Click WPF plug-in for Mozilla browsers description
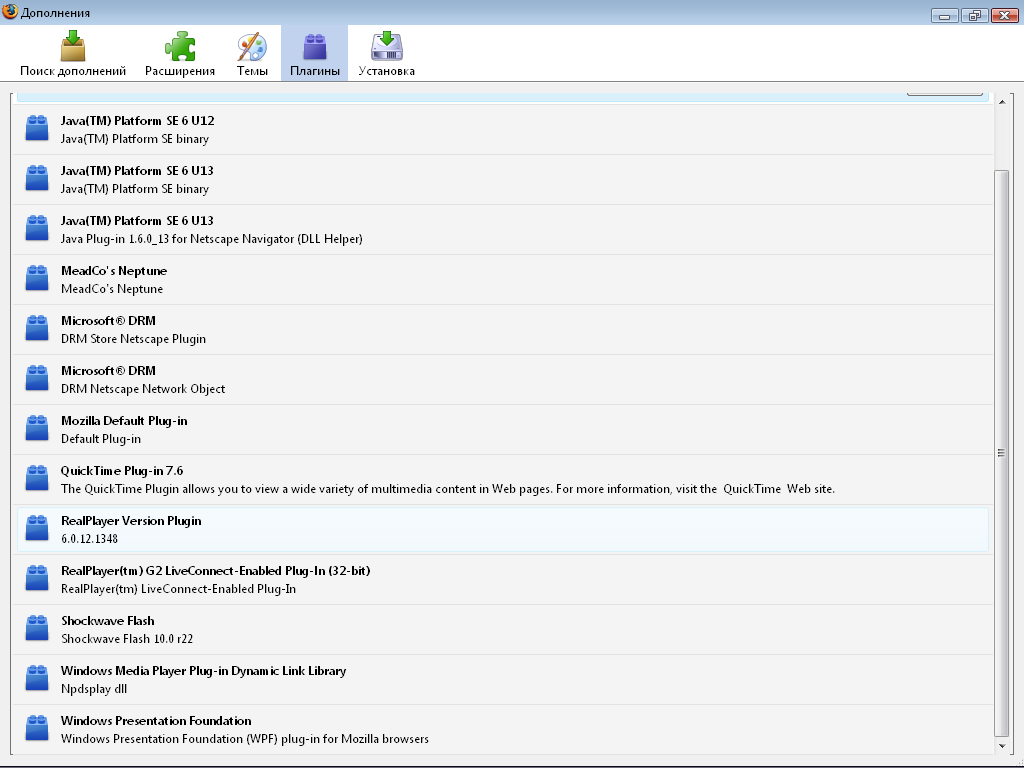 pyautogui.click(x=245, y=739)
